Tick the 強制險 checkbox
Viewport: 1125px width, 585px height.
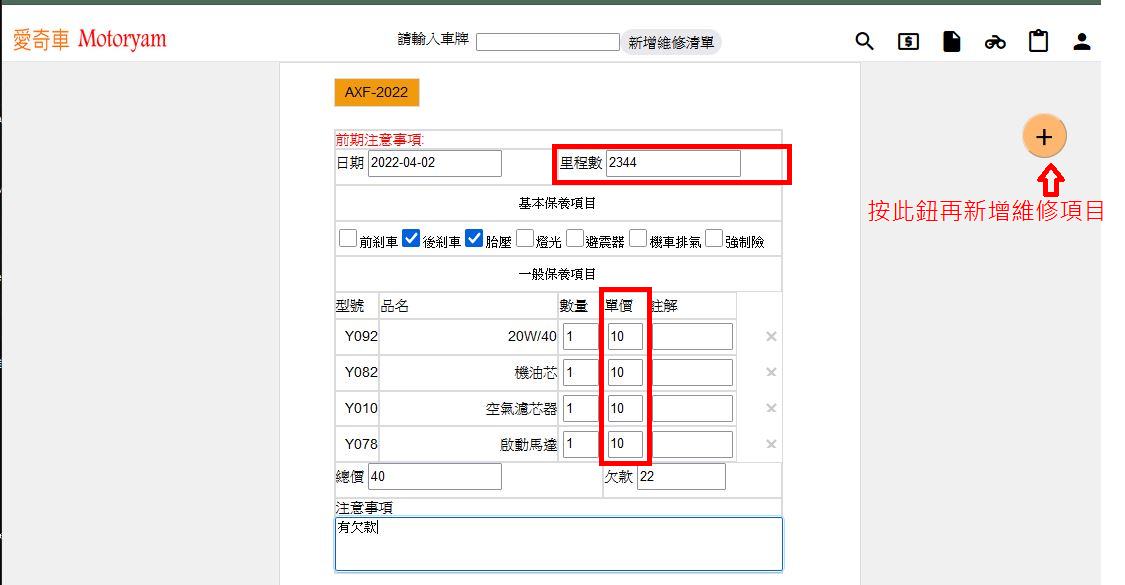(x=714, y=239)
